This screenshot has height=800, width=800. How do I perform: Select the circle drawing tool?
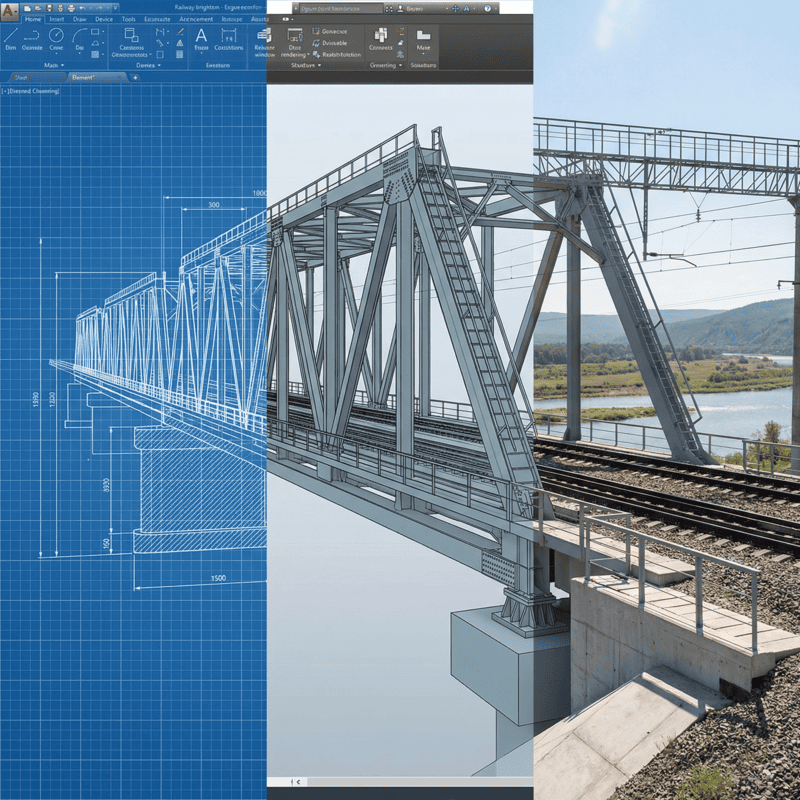point(56,40)
